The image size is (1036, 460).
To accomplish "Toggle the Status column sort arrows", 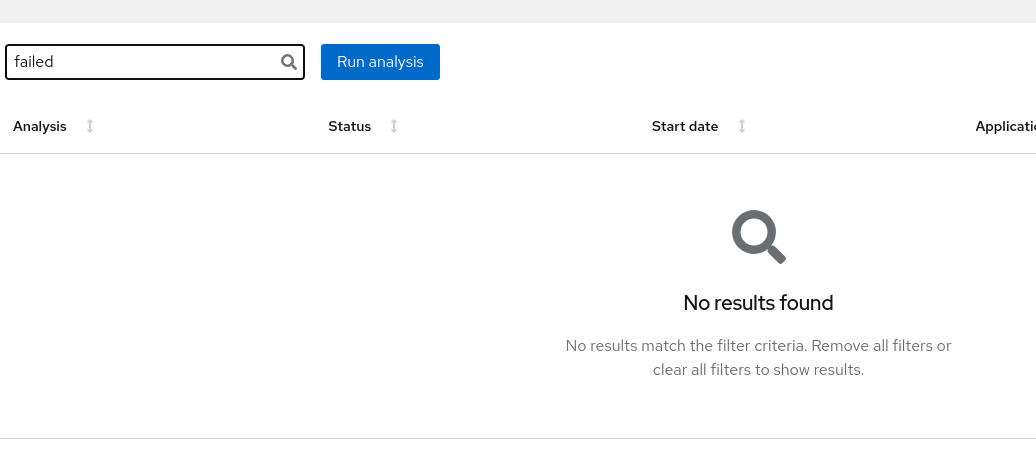I will [394, 126].
